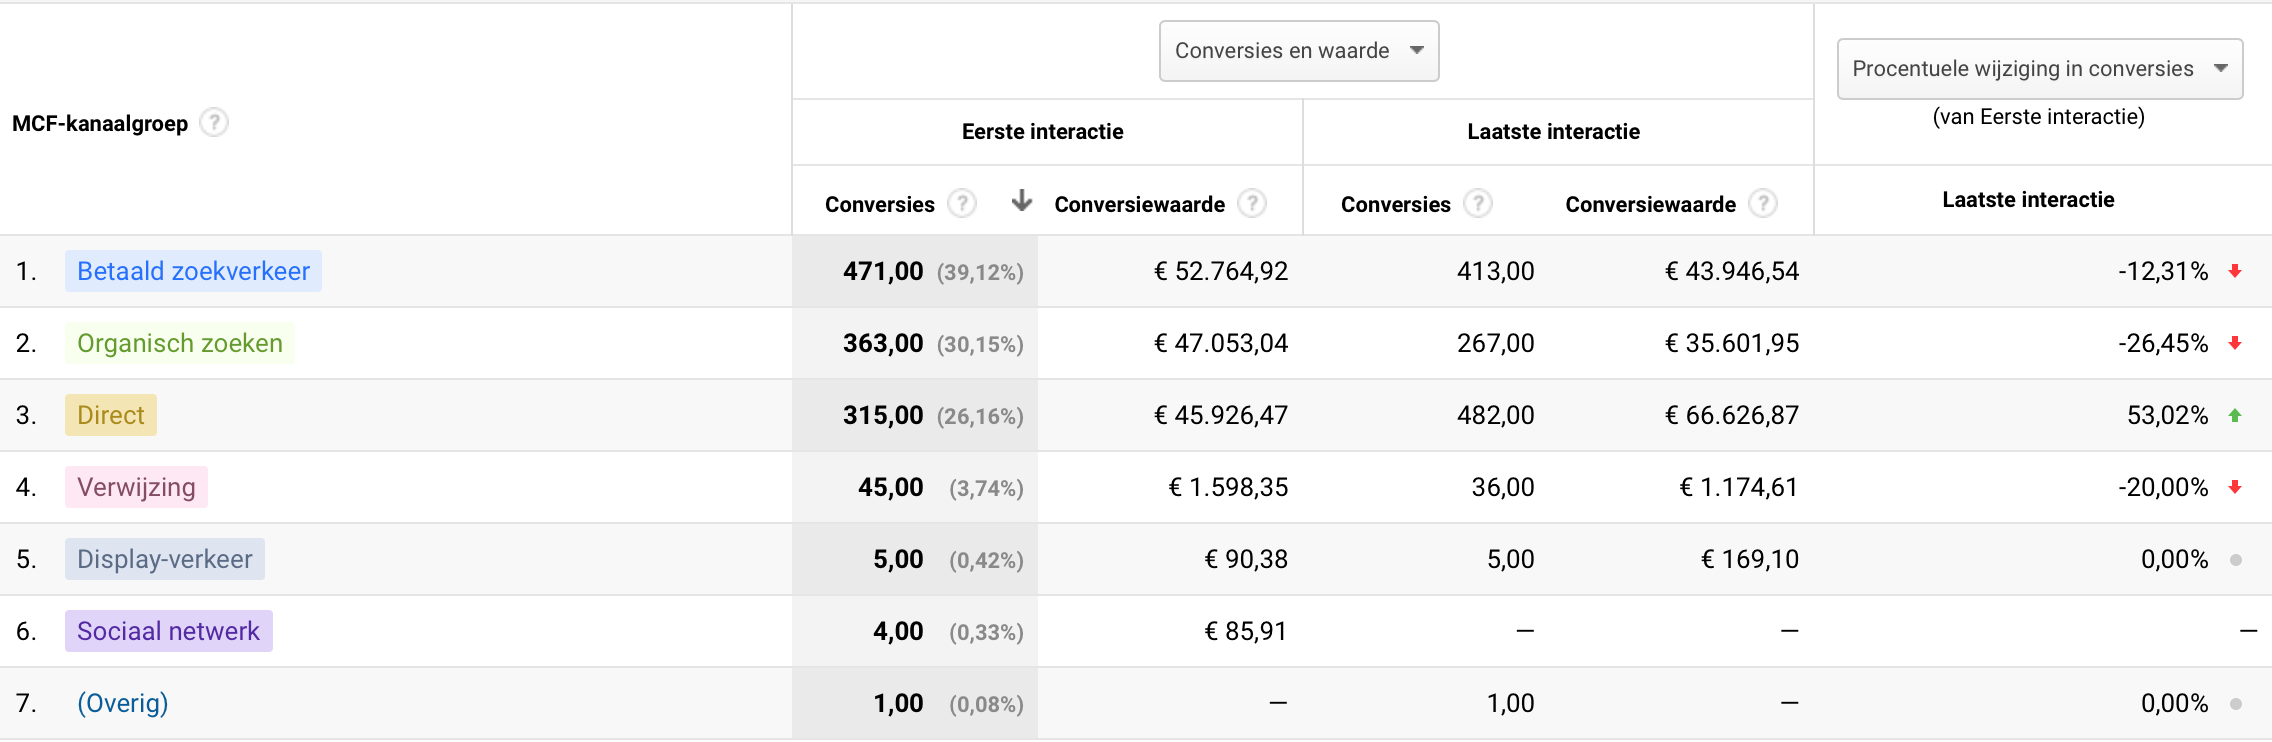
Task: Click the sort descending arrow icon
Action: (1021, 201)
